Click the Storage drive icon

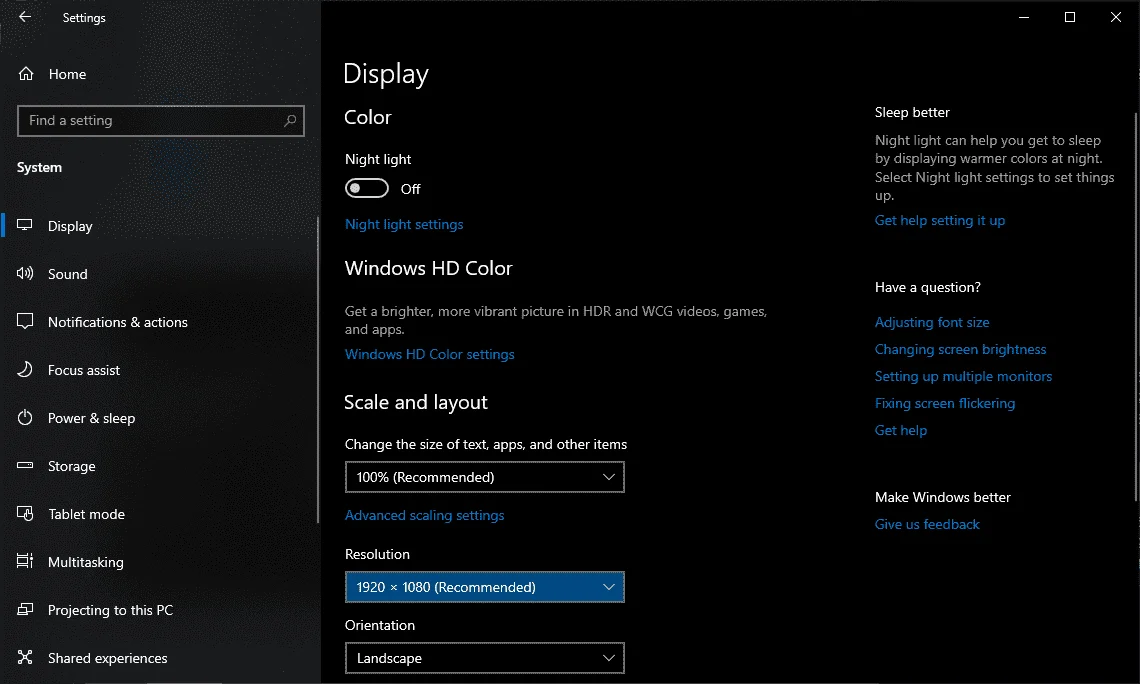[x=25, y=465]
